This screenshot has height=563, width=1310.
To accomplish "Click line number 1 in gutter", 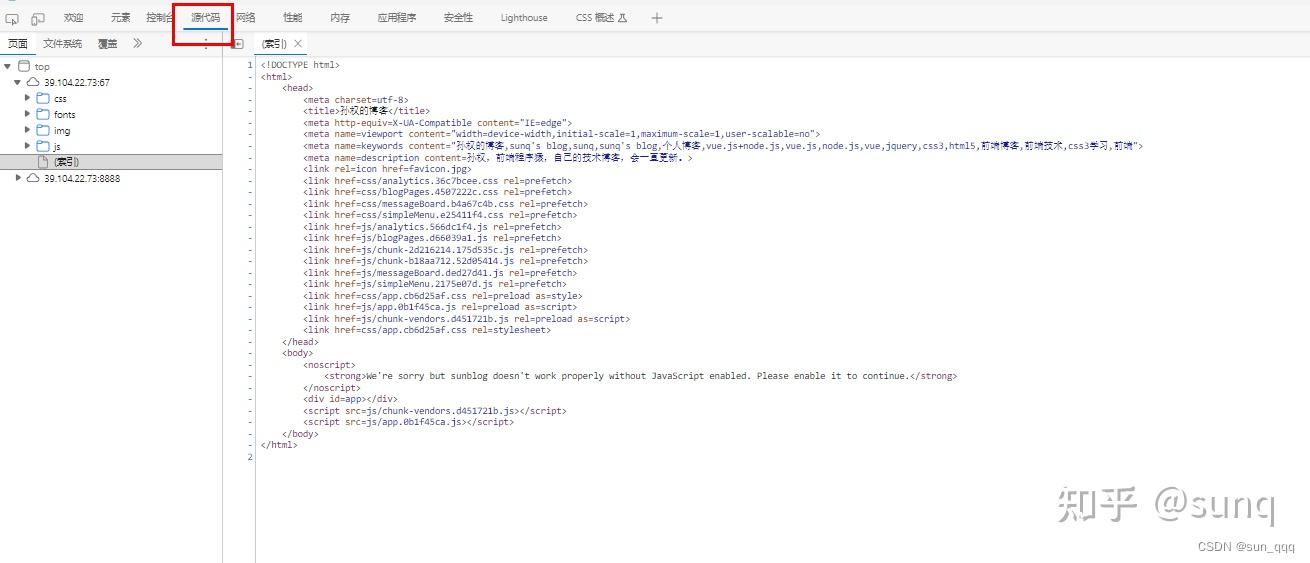I will click(250, 65).
